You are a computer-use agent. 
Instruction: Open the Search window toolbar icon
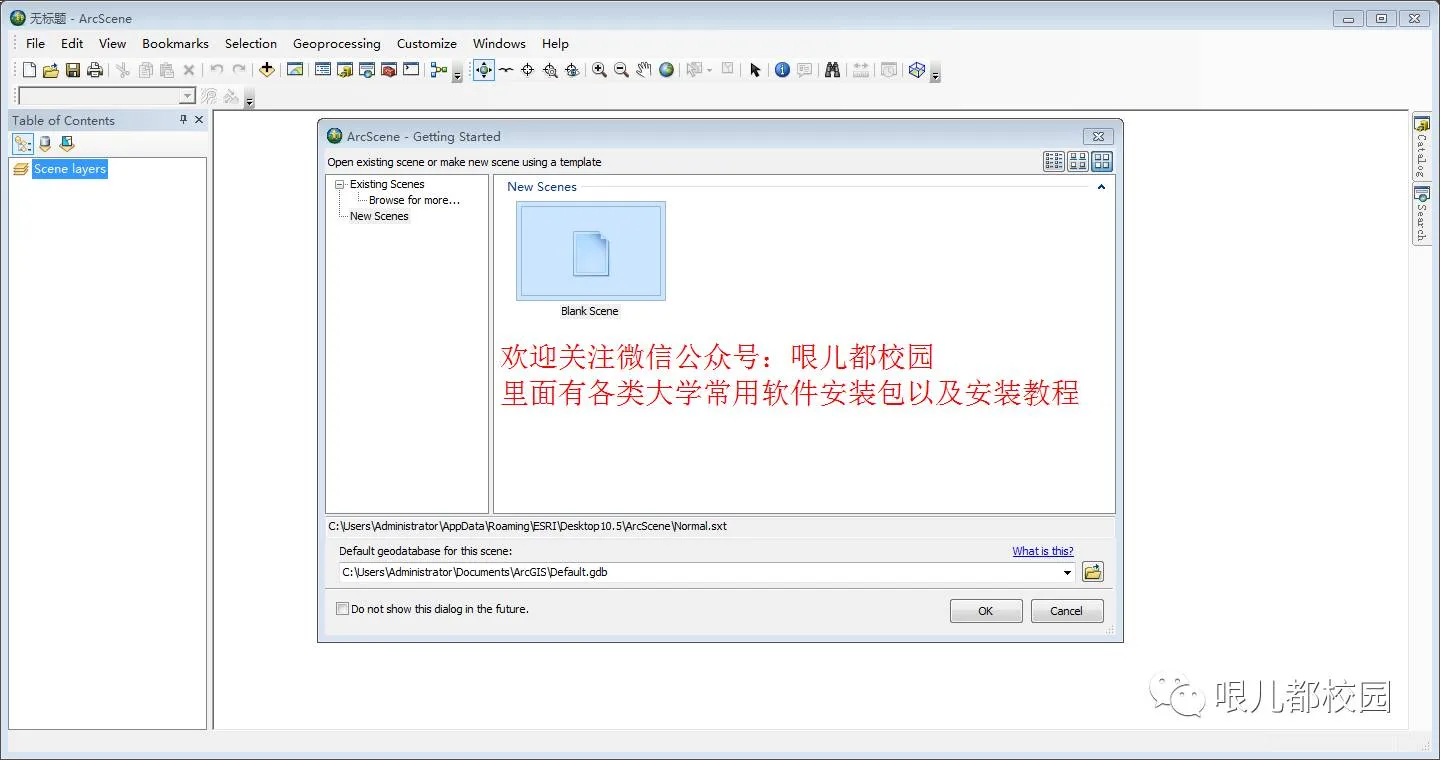[x=367, y=70]
